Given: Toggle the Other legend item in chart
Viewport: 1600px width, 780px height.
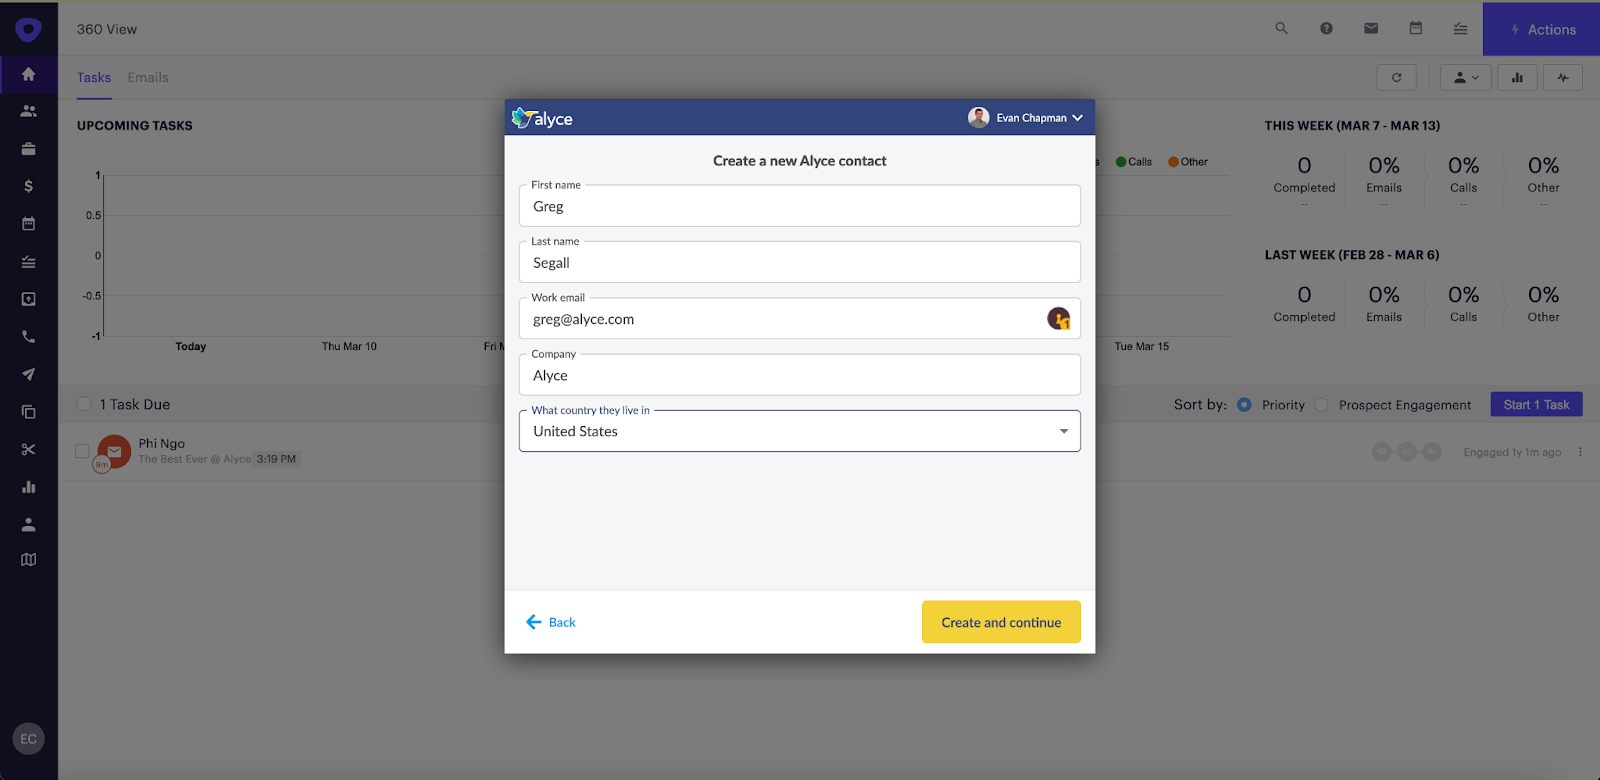Looking at the screenshot, I should coord(1188,162).
